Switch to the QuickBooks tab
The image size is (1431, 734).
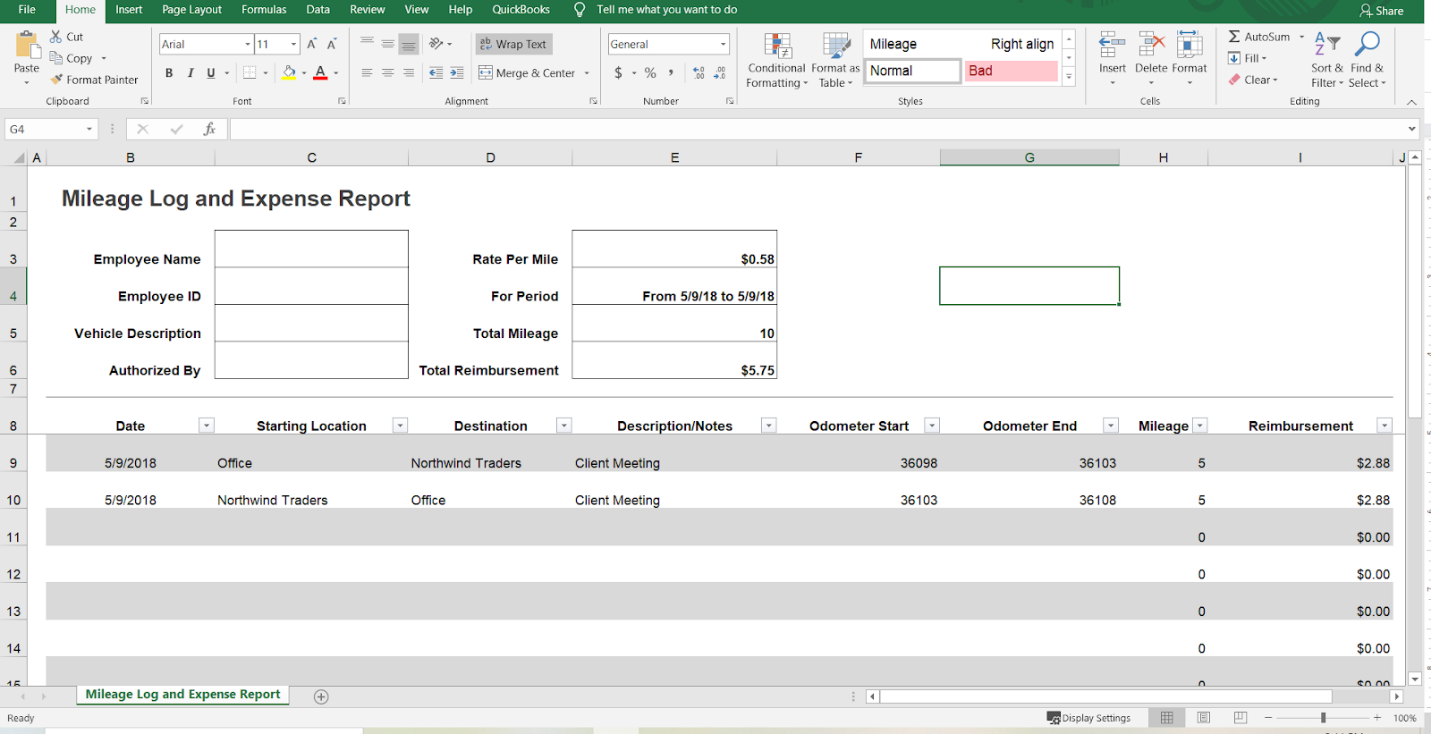(x=521, y=10)
